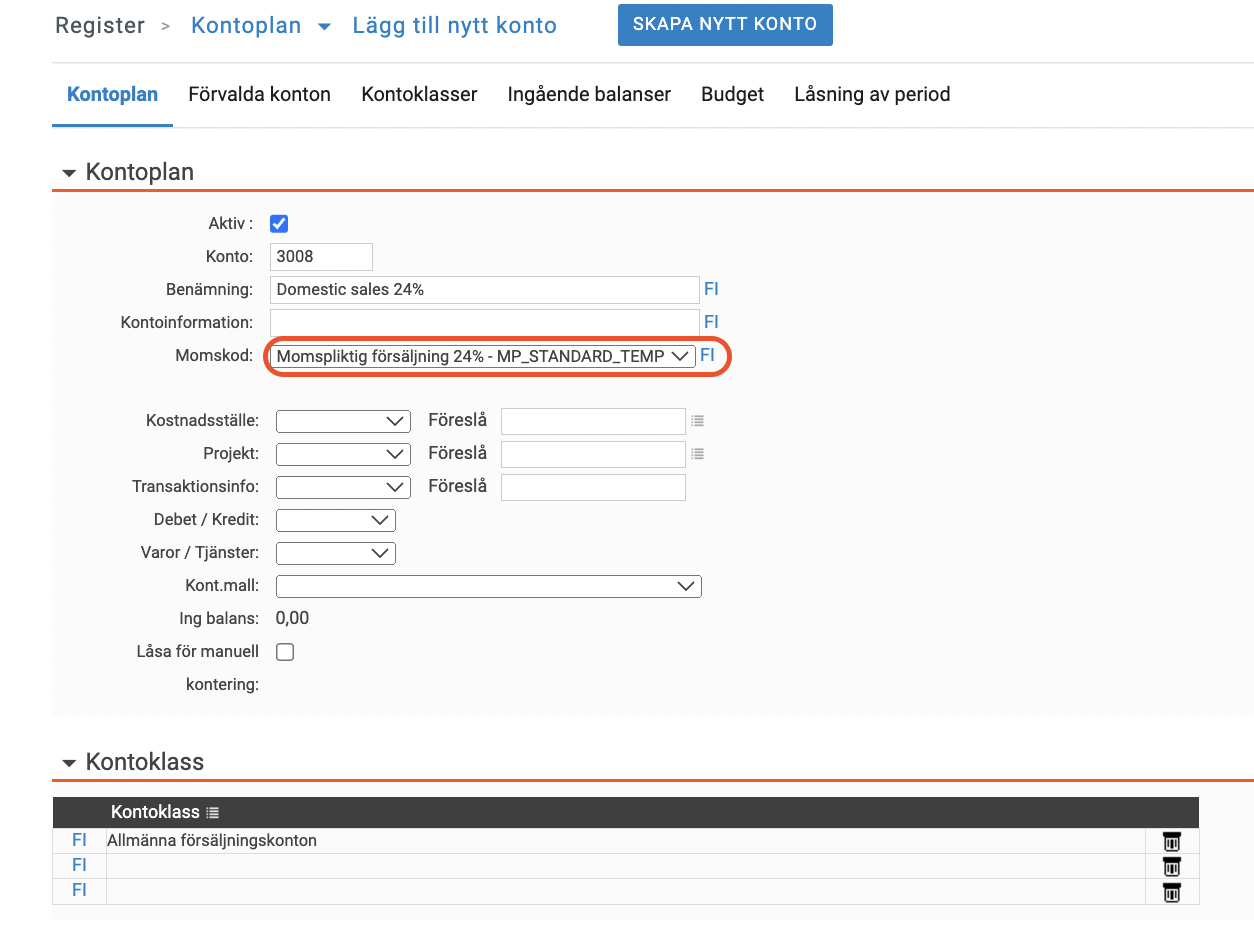
Task: Enable Låsa för manuell kontering checkbox
Action: [x=285, y=652]
